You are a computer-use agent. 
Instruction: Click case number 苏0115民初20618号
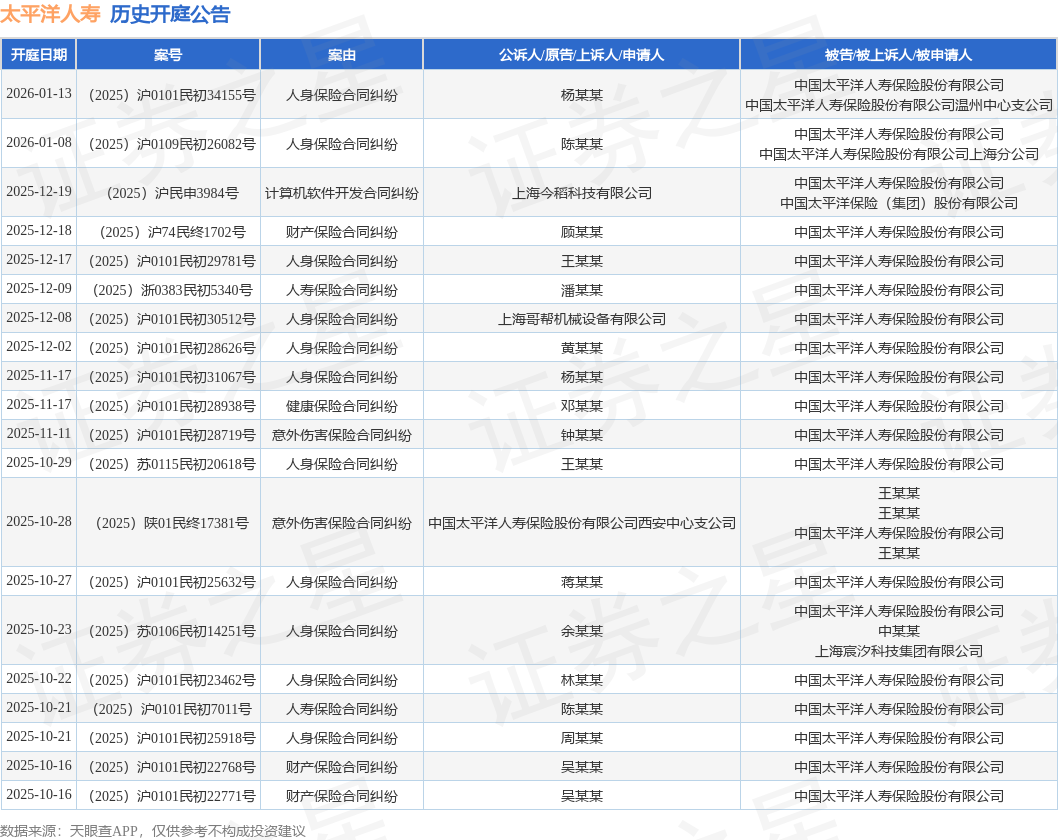click(196, 464)
